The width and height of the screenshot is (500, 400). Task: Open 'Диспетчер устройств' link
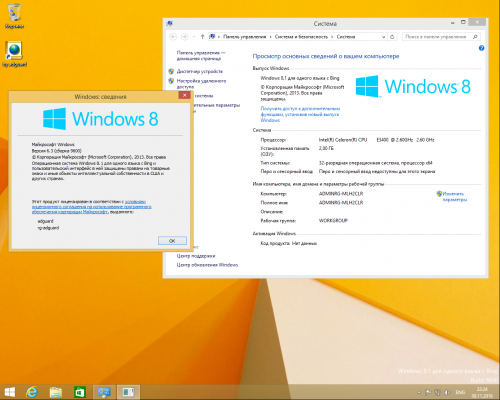[x=199, y=71]
